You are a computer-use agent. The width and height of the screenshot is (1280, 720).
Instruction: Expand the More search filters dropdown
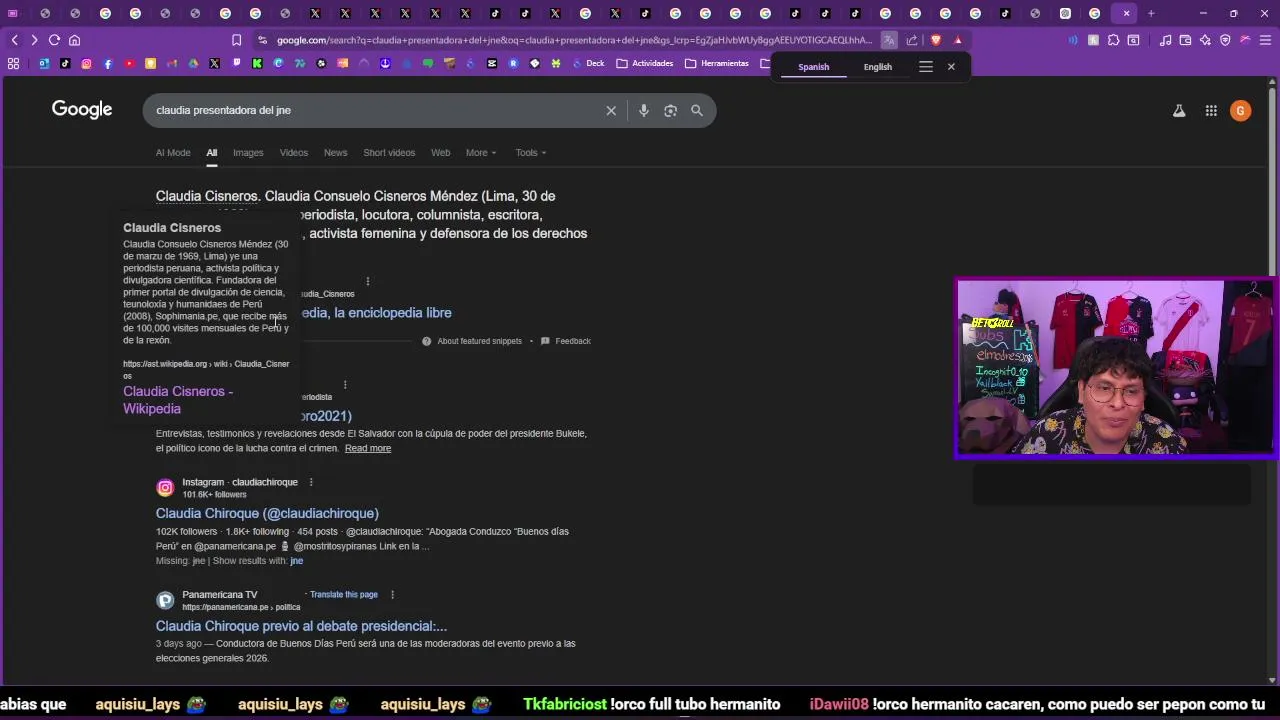pos(481,153)
